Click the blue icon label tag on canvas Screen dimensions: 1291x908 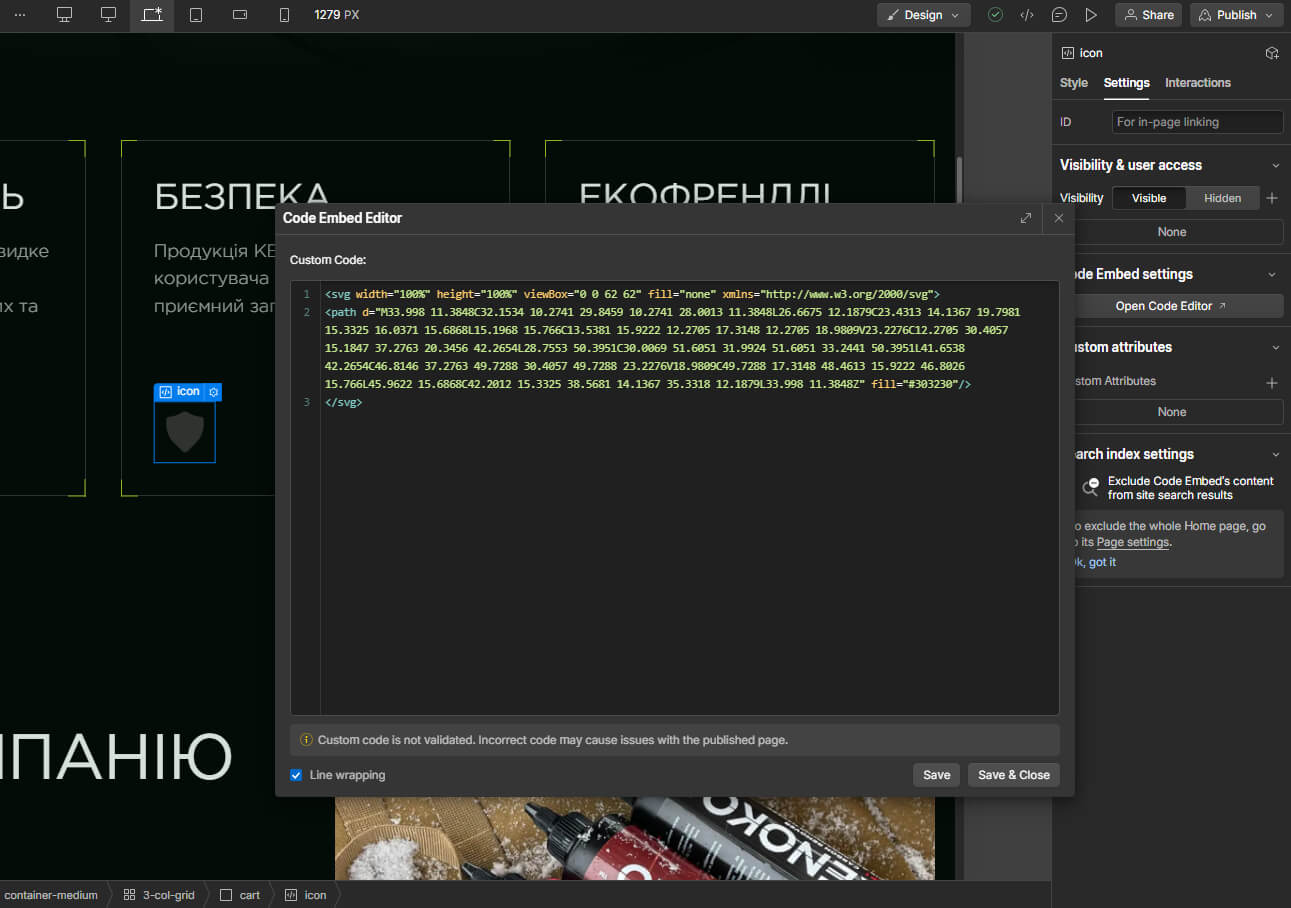click(x=181, y=392)
